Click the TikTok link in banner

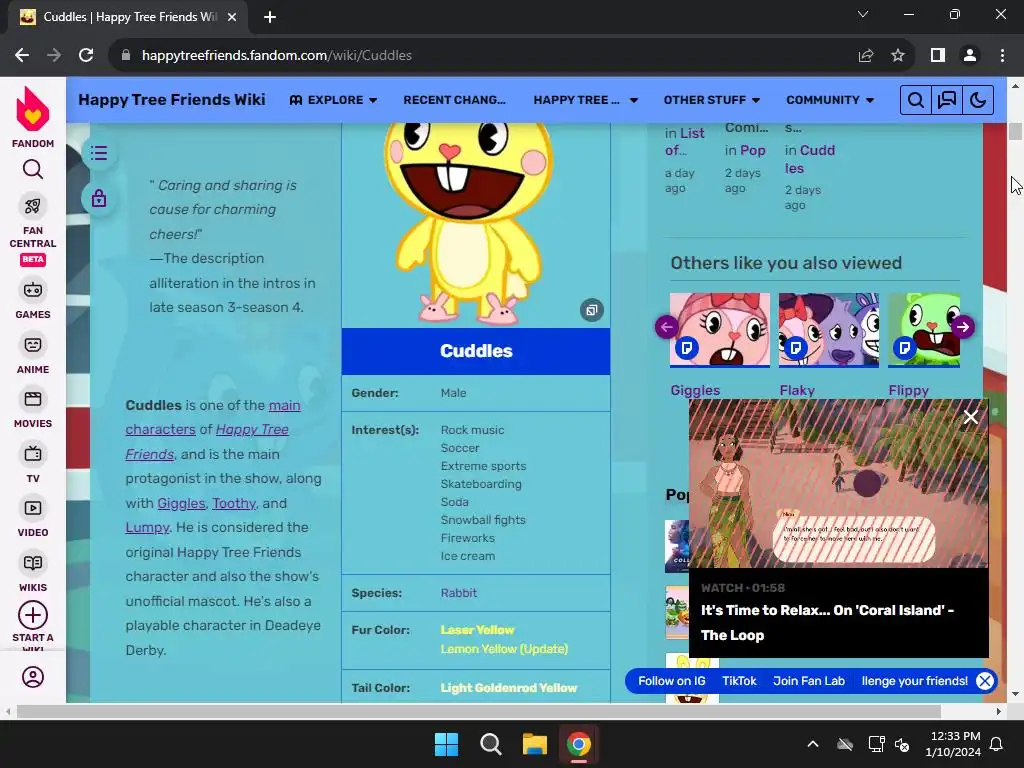click(739, 681)
